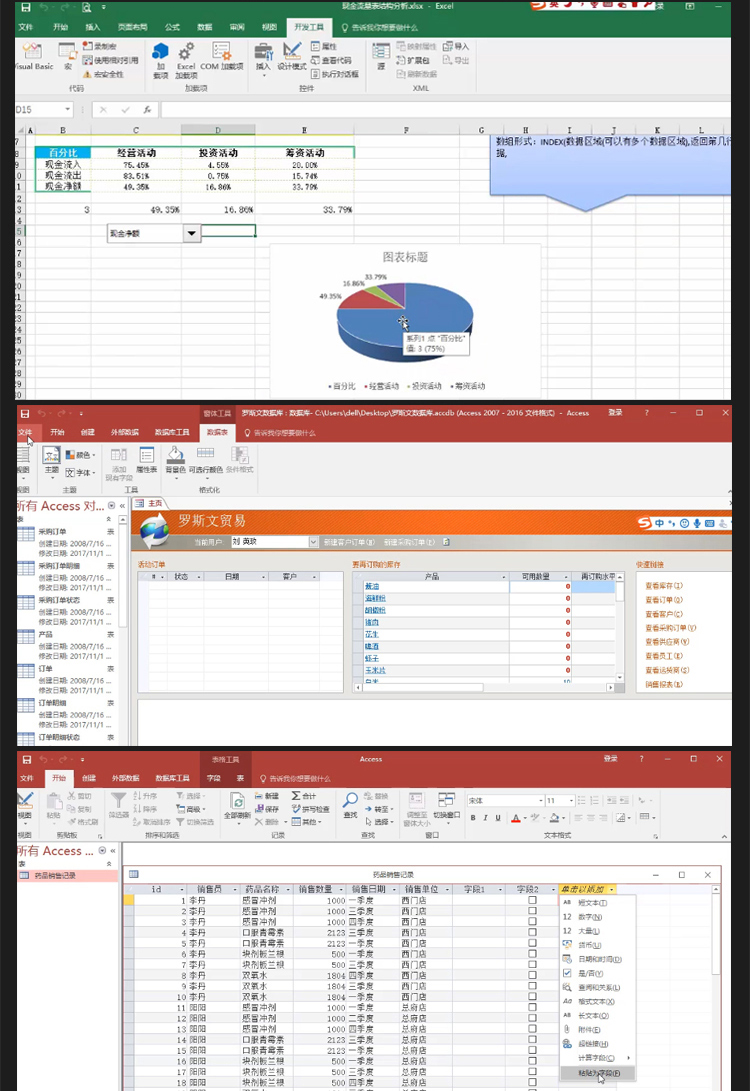Choose 短文本 from add-field menu
This screenshot has height=1091, width=750.
click(597, 902)
